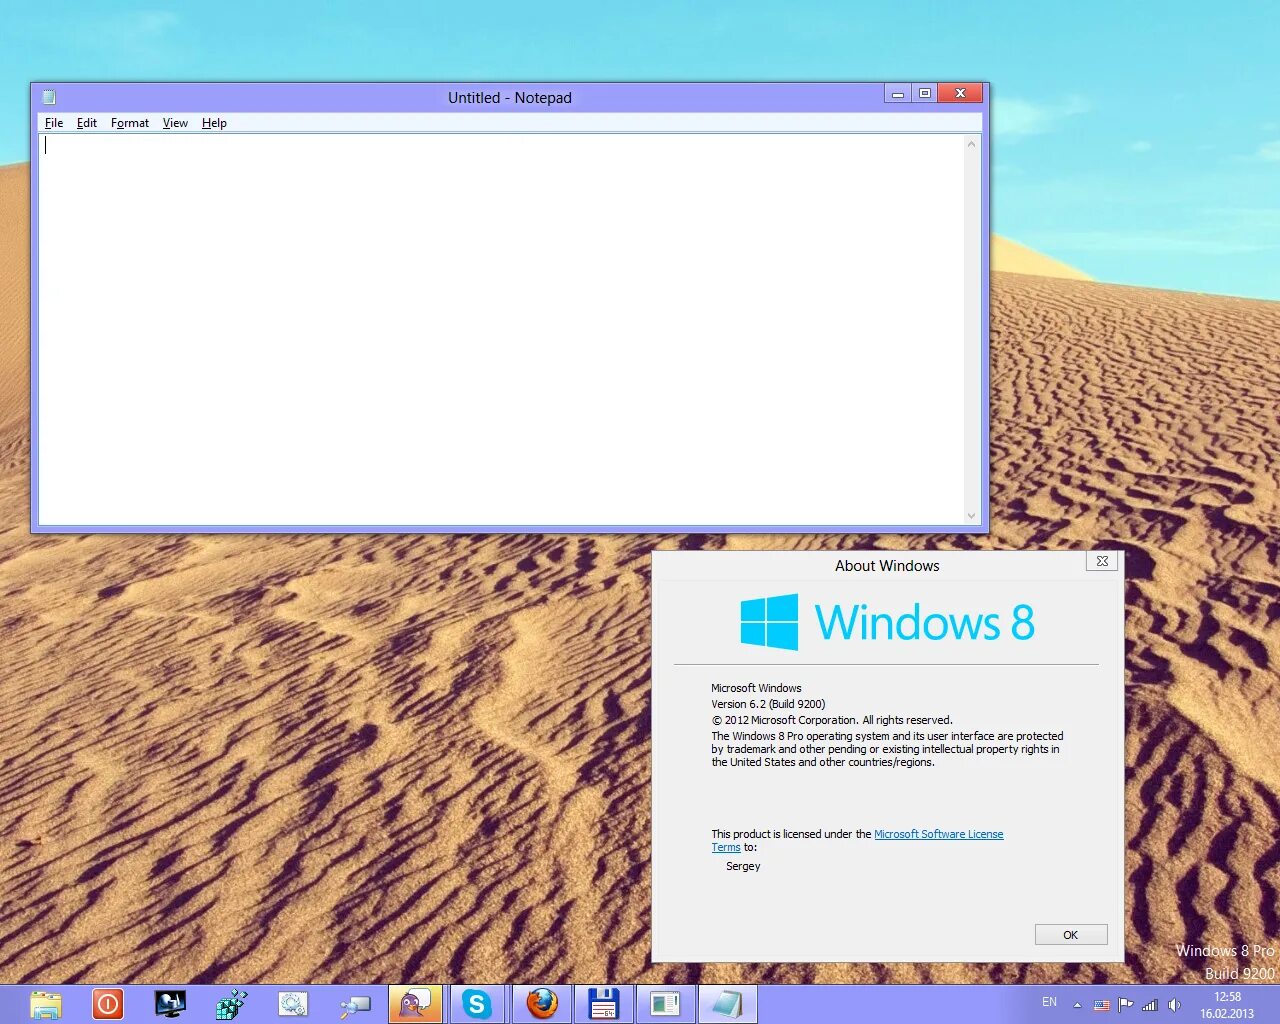Click the red power button taskbar icon
Viewport: 1280px width, 1024px height.
(x=108, y=1004)
